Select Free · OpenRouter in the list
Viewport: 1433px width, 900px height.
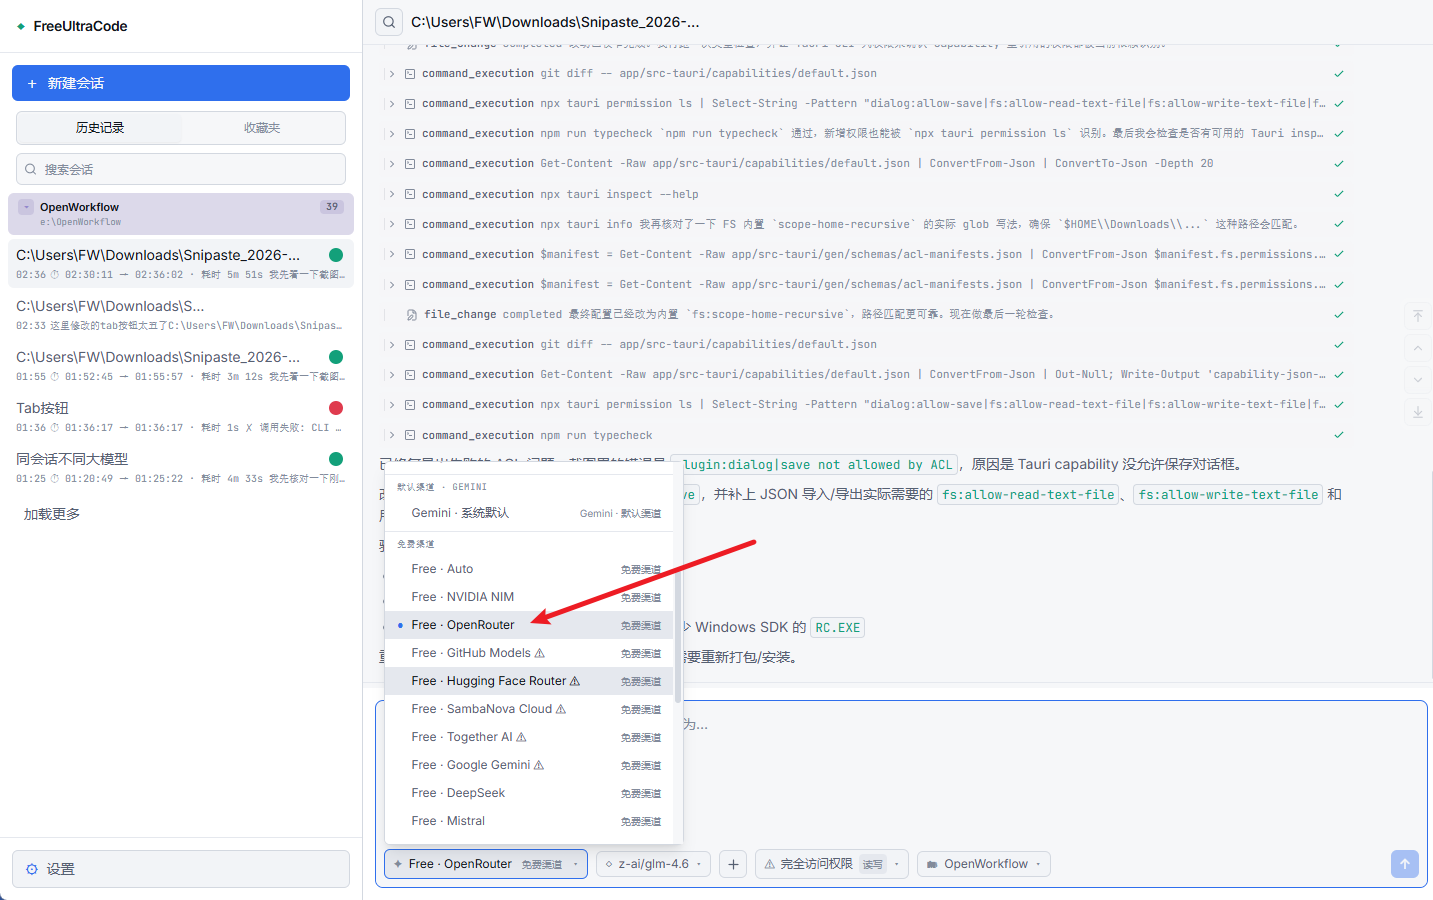(530, 625)
